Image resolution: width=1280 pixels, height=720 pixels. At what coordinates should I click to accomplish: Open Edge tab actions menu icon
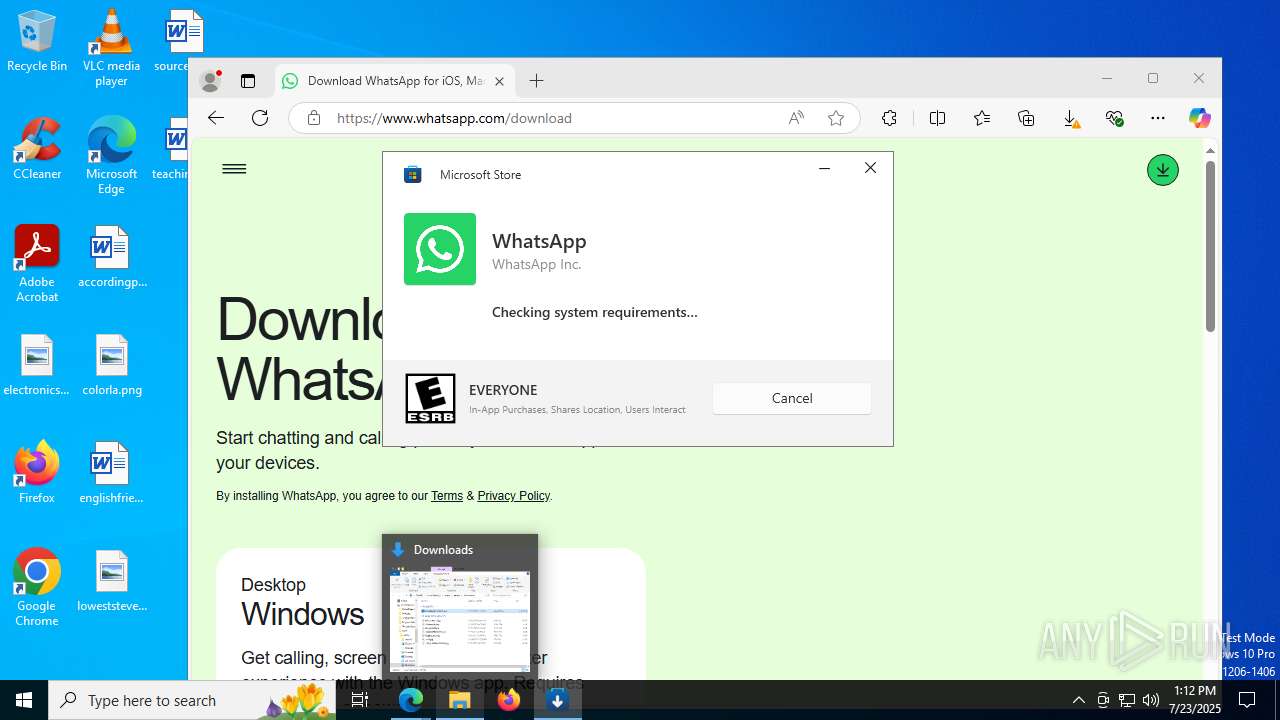point(248,81)
